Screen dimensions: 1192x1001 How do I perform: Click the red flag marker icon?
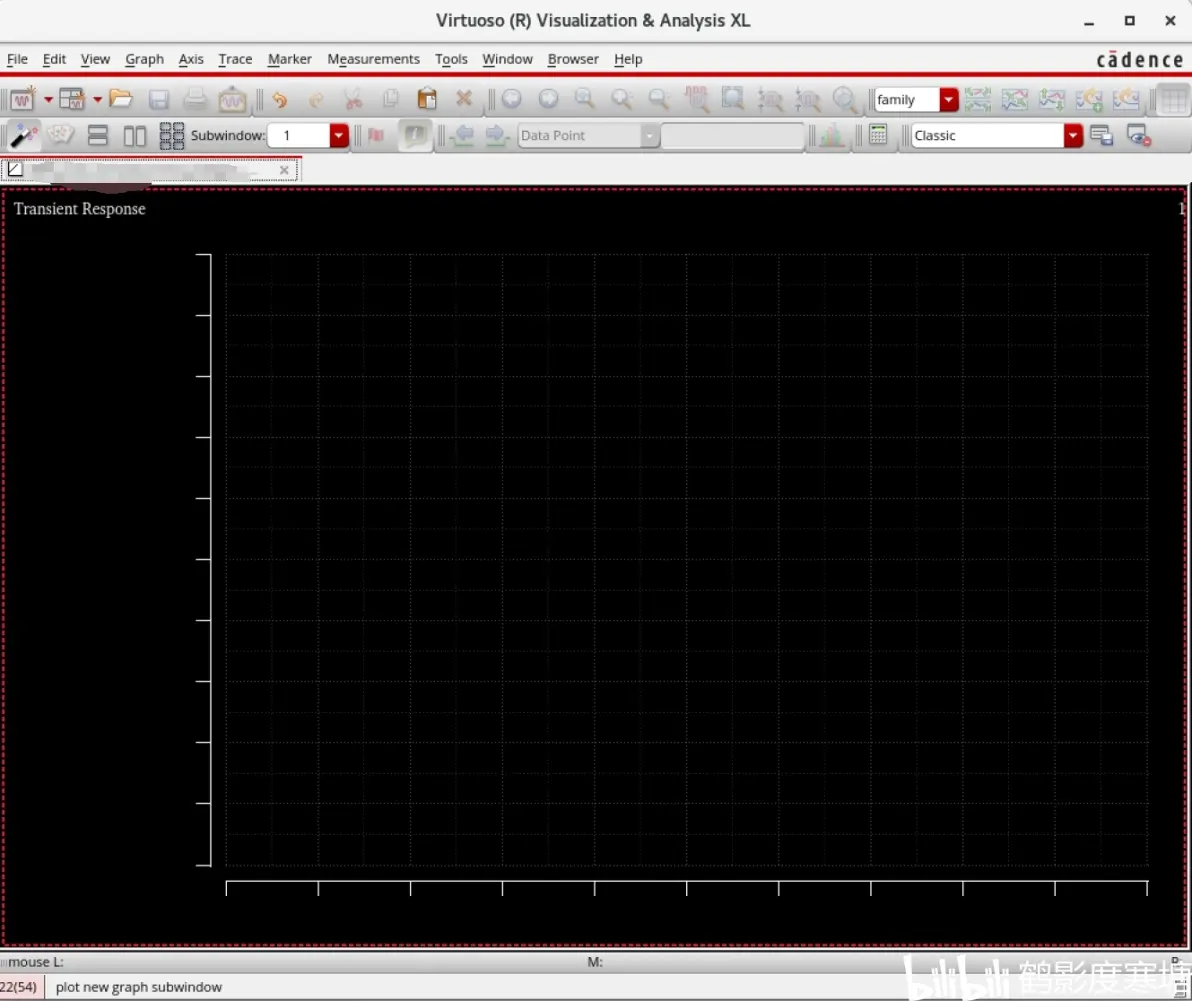pyautogui.click(x=376, y=135)
